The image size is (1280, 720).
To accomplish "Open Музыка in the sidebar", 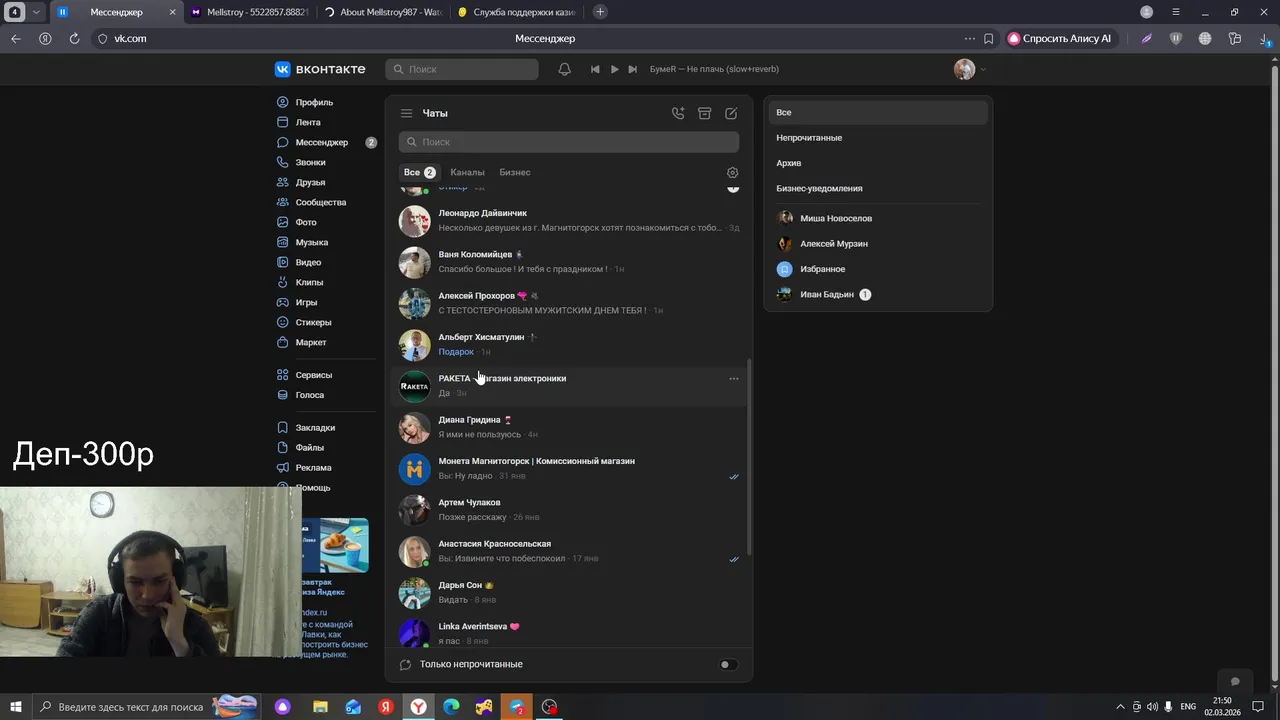I will tap(311, 242).
